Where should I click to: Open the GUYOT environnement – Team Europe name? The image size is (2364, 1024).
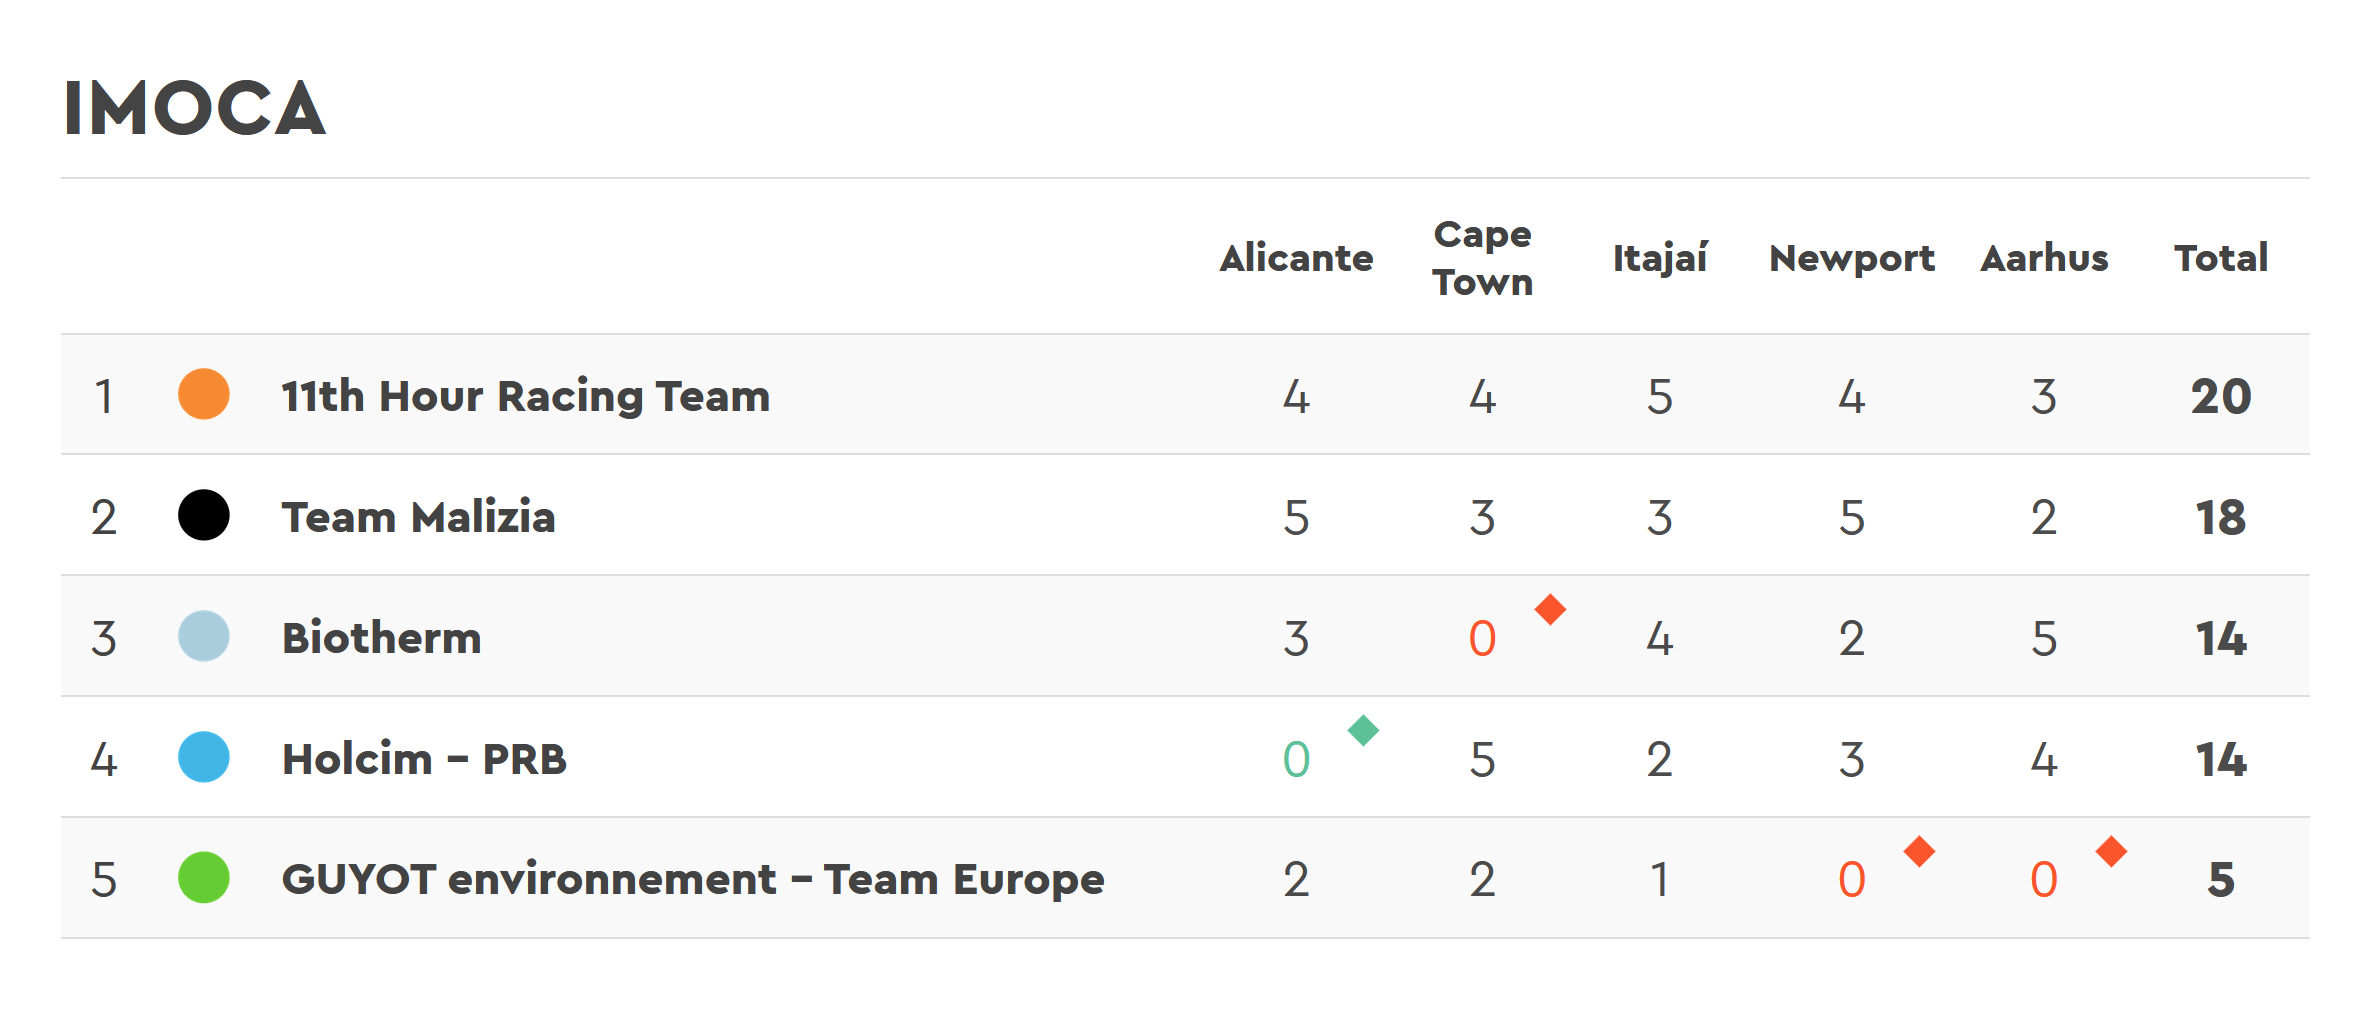693,879
